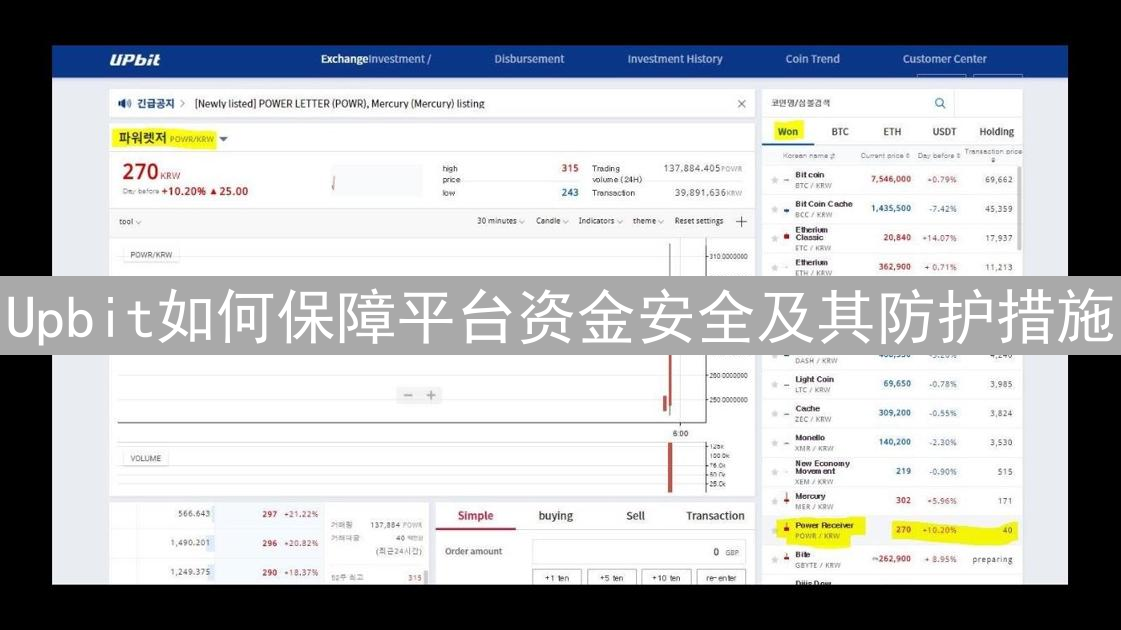Sort list by Korean name column
This screenshot has height=630, width=1121.
(x=809, y=155)
